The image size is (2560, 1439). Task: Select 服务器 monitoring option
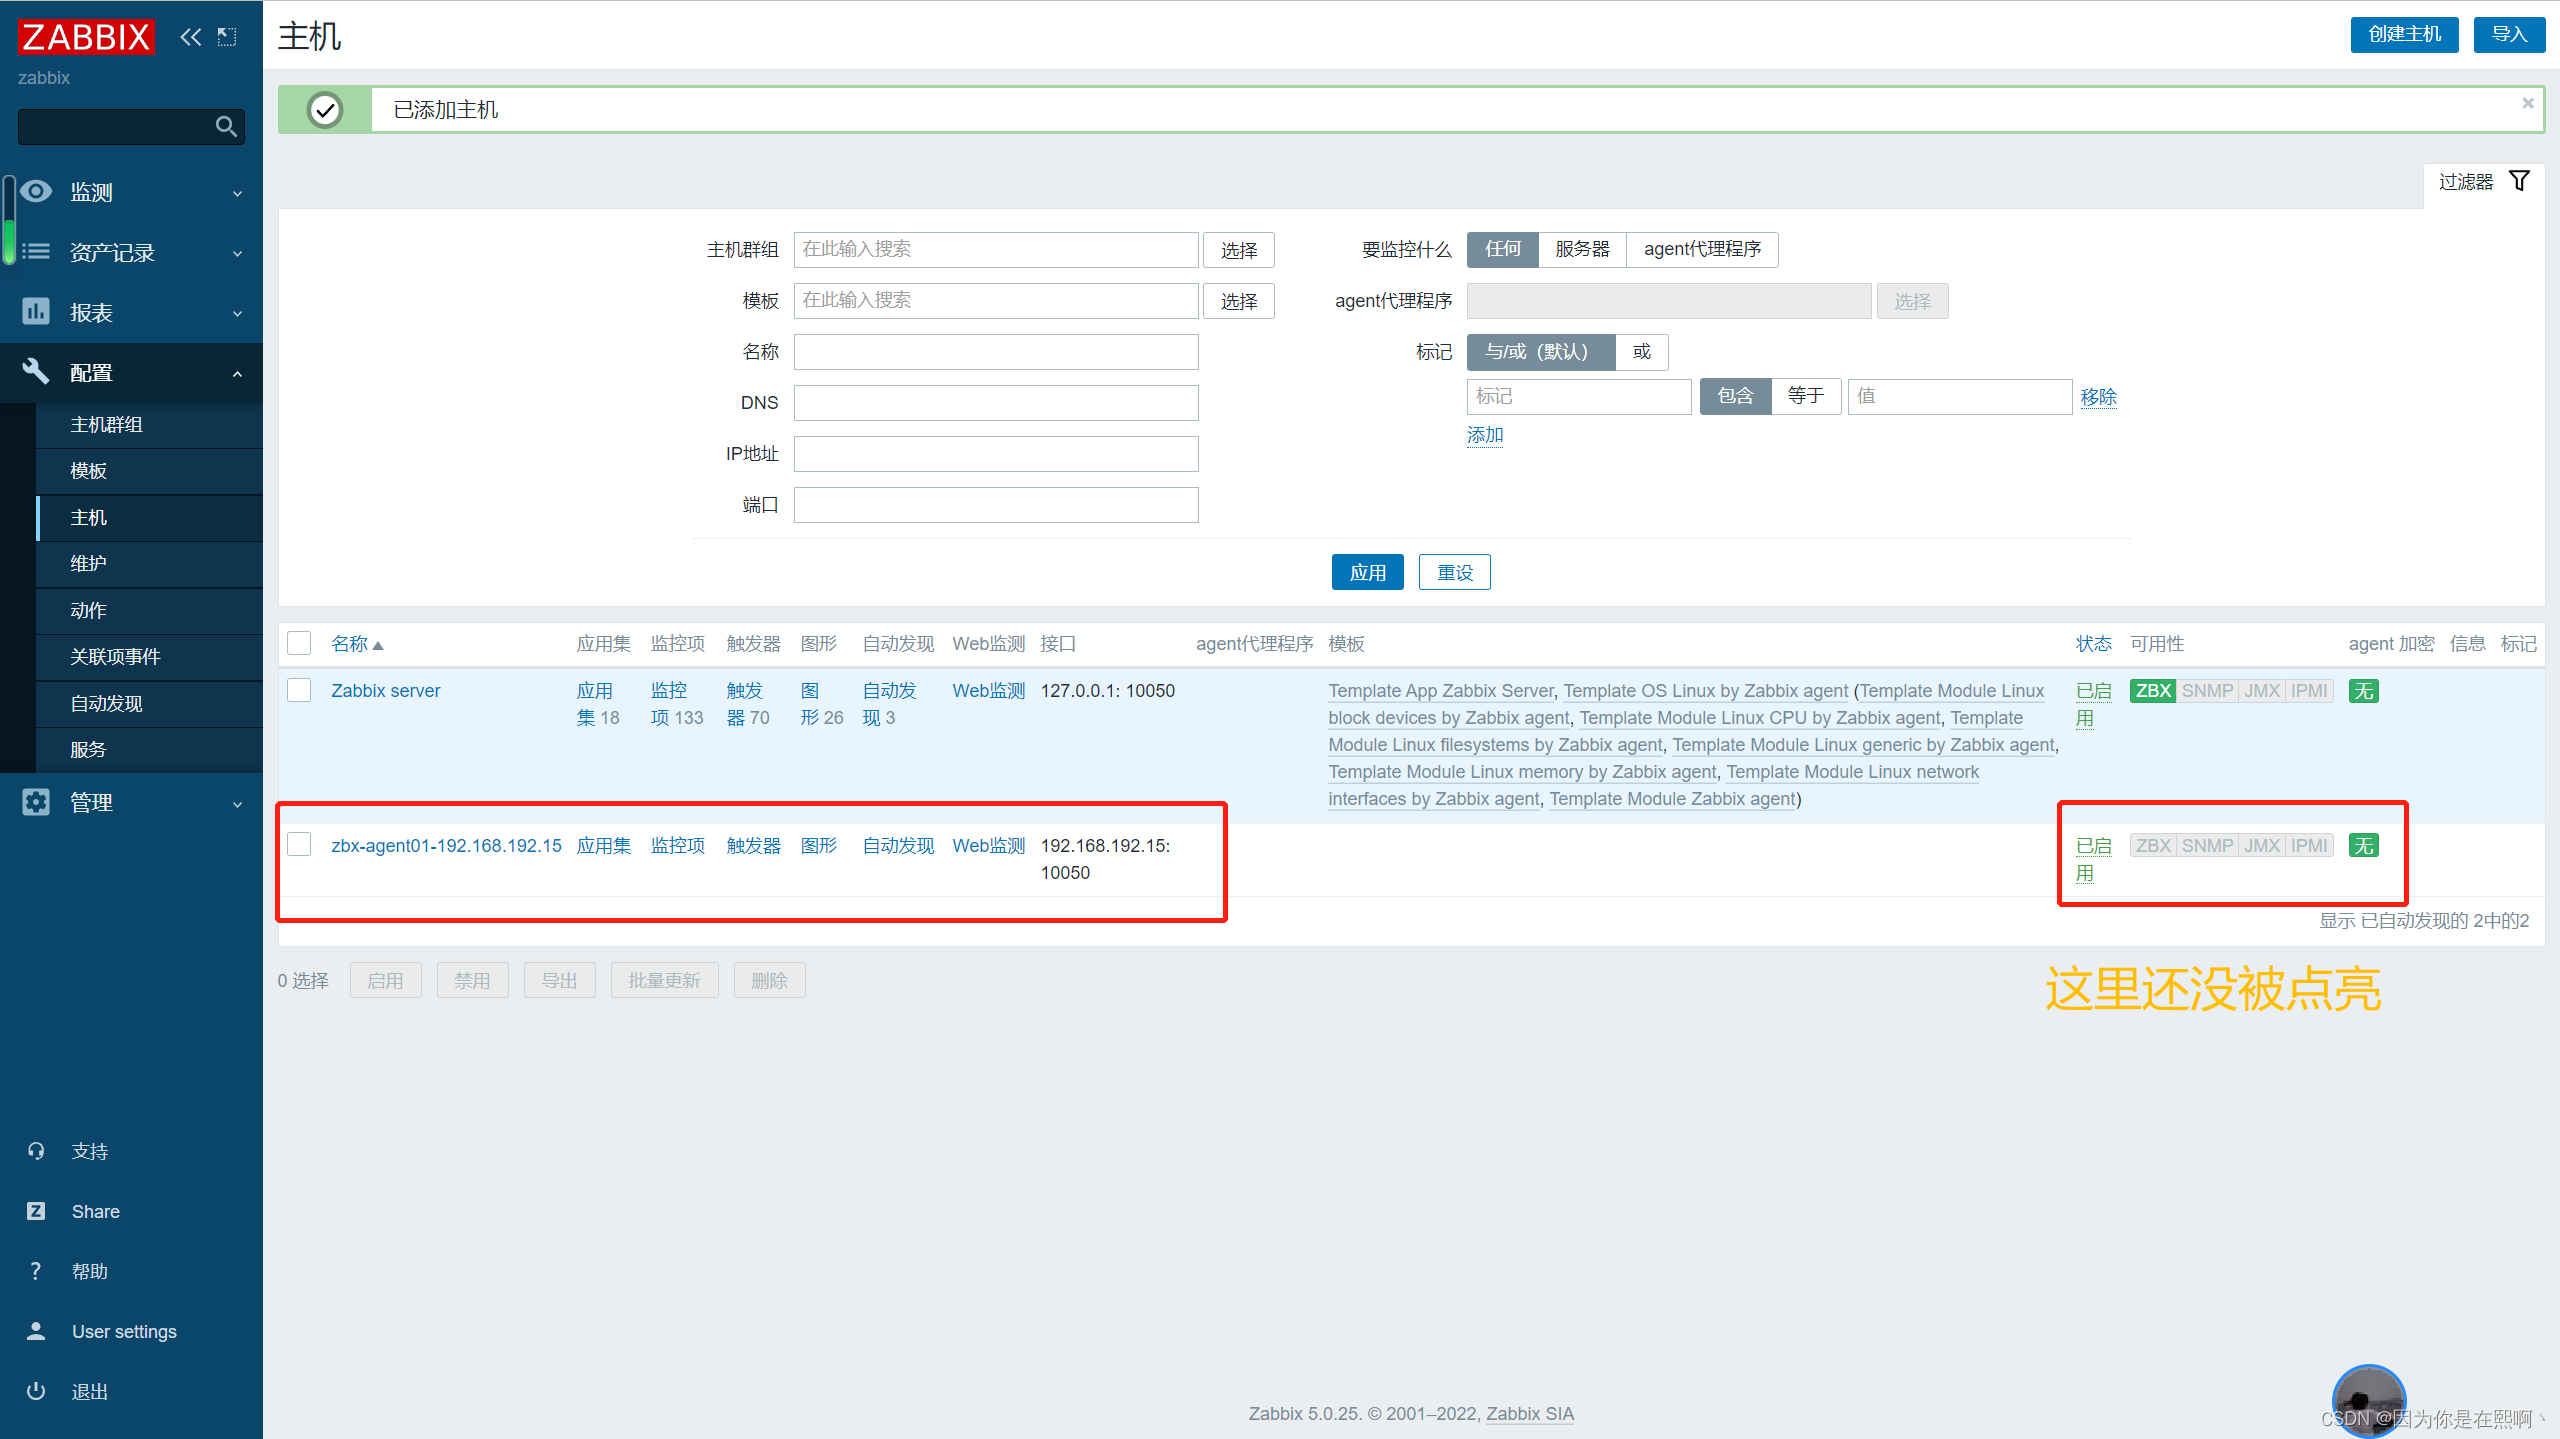pos(1582,249)
